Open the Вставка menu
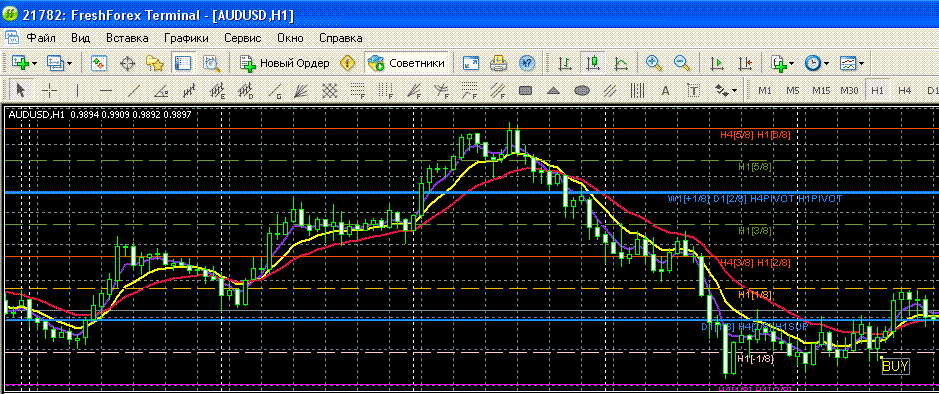 pos(127,38)
